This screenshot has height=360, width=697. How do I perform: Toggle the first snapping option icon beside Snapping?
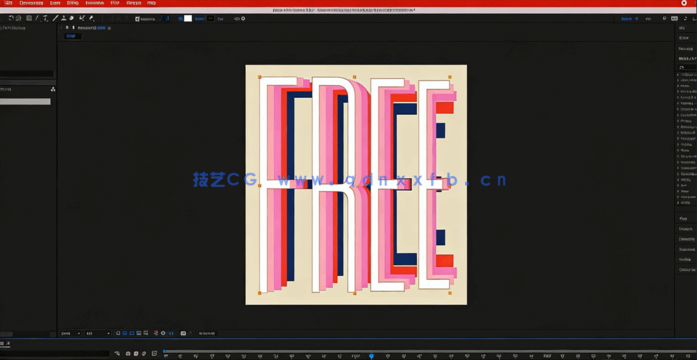162,19
